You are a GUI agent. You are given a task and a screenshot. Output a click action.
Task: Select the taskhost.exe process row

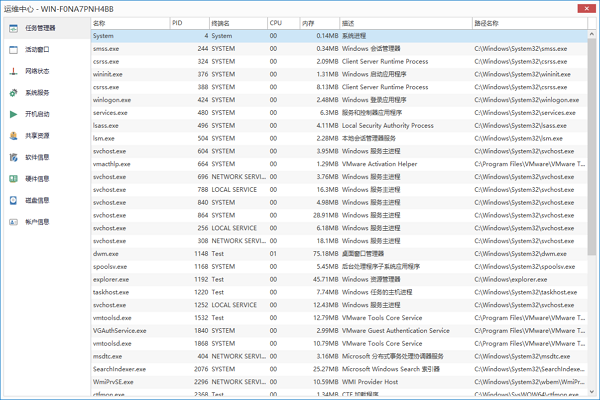coord(339,292)
